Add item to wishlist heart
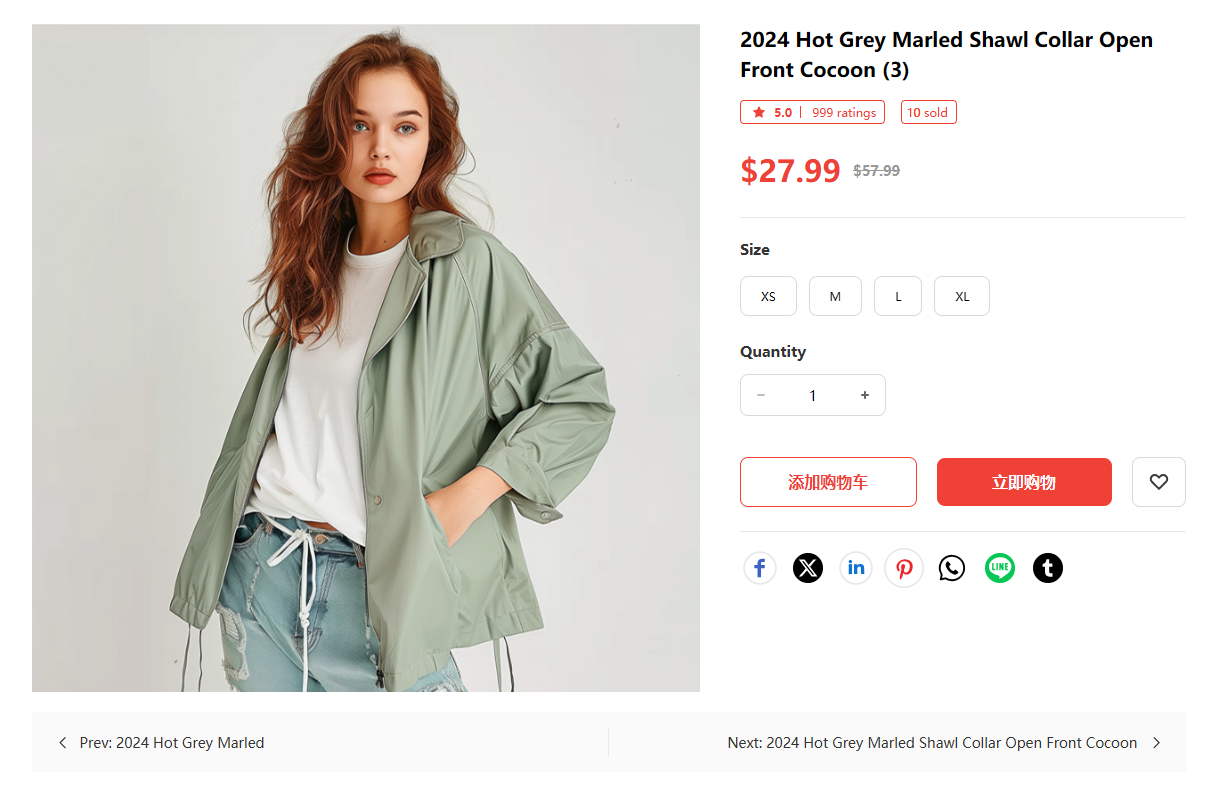This screenshot has height=791, width=1229. coord(1158,482)
